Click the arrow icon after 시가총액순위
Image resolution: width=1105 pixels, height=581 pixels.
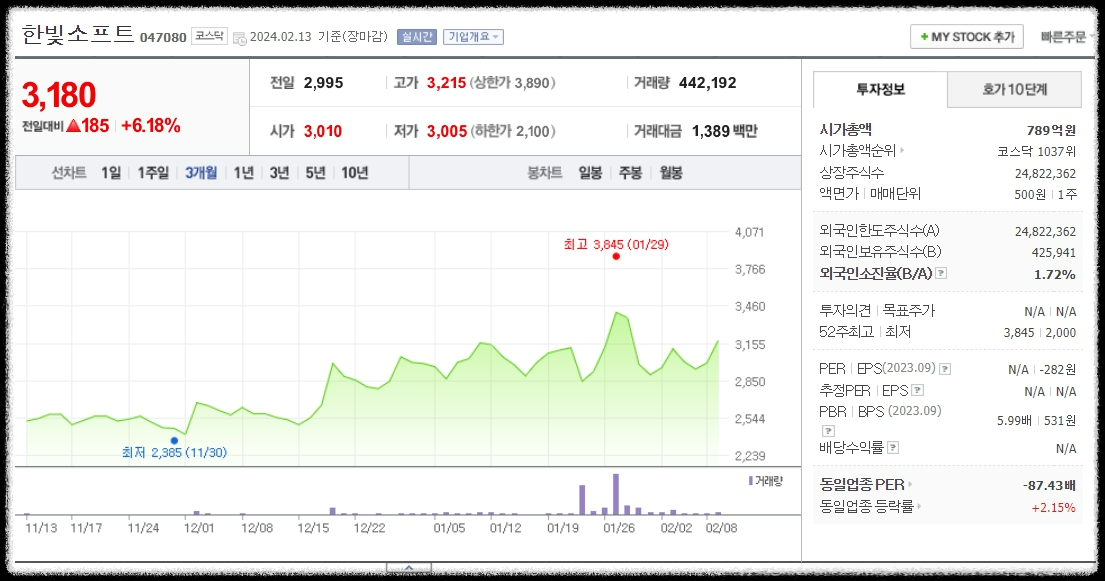tap(902, 150)
